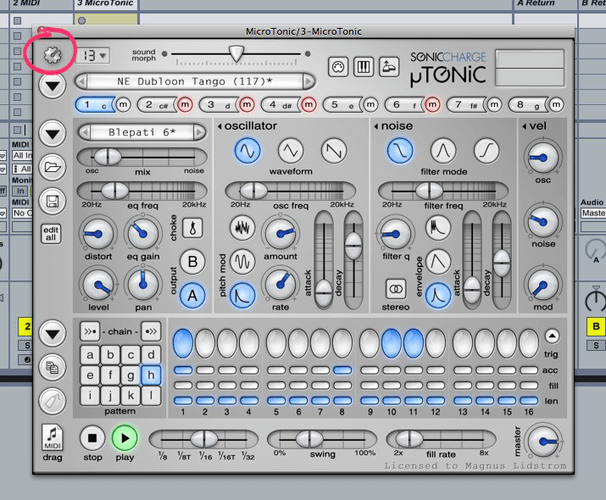
Task: Open the drum patch menu arrow
Action: [52, 133]
